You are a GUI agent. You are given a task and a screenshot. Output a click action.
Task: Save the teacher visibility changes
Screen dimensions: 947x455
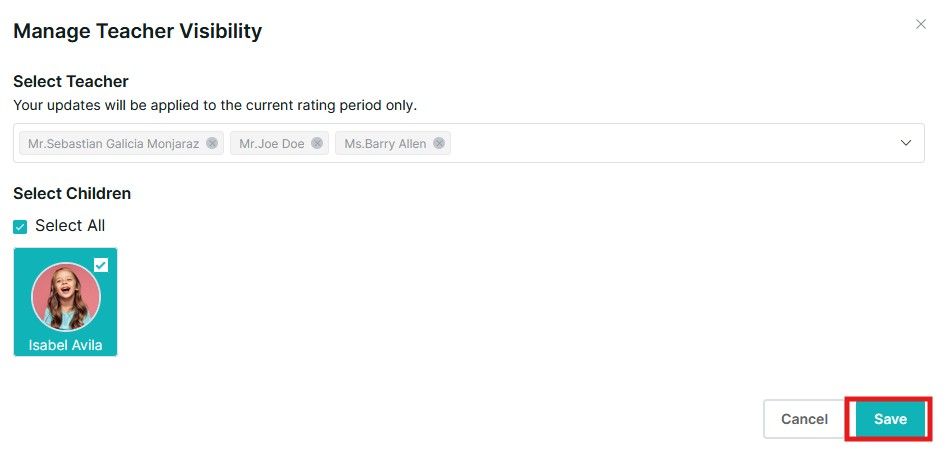[x=890, y=419]
